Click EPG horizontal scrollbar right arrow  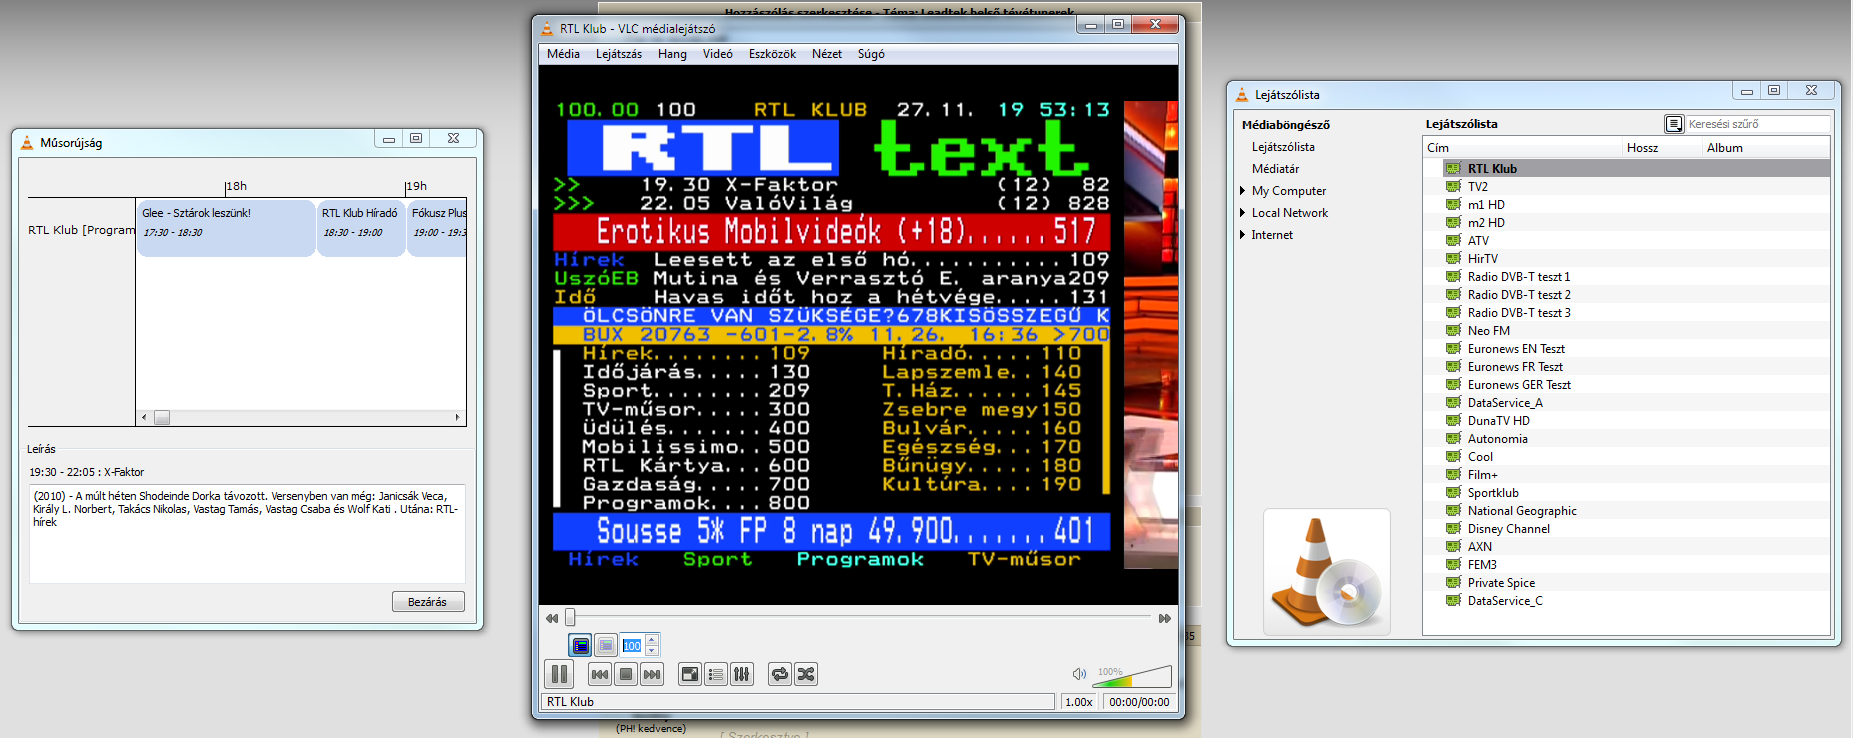pyautogui.click(x=458, y=417)
